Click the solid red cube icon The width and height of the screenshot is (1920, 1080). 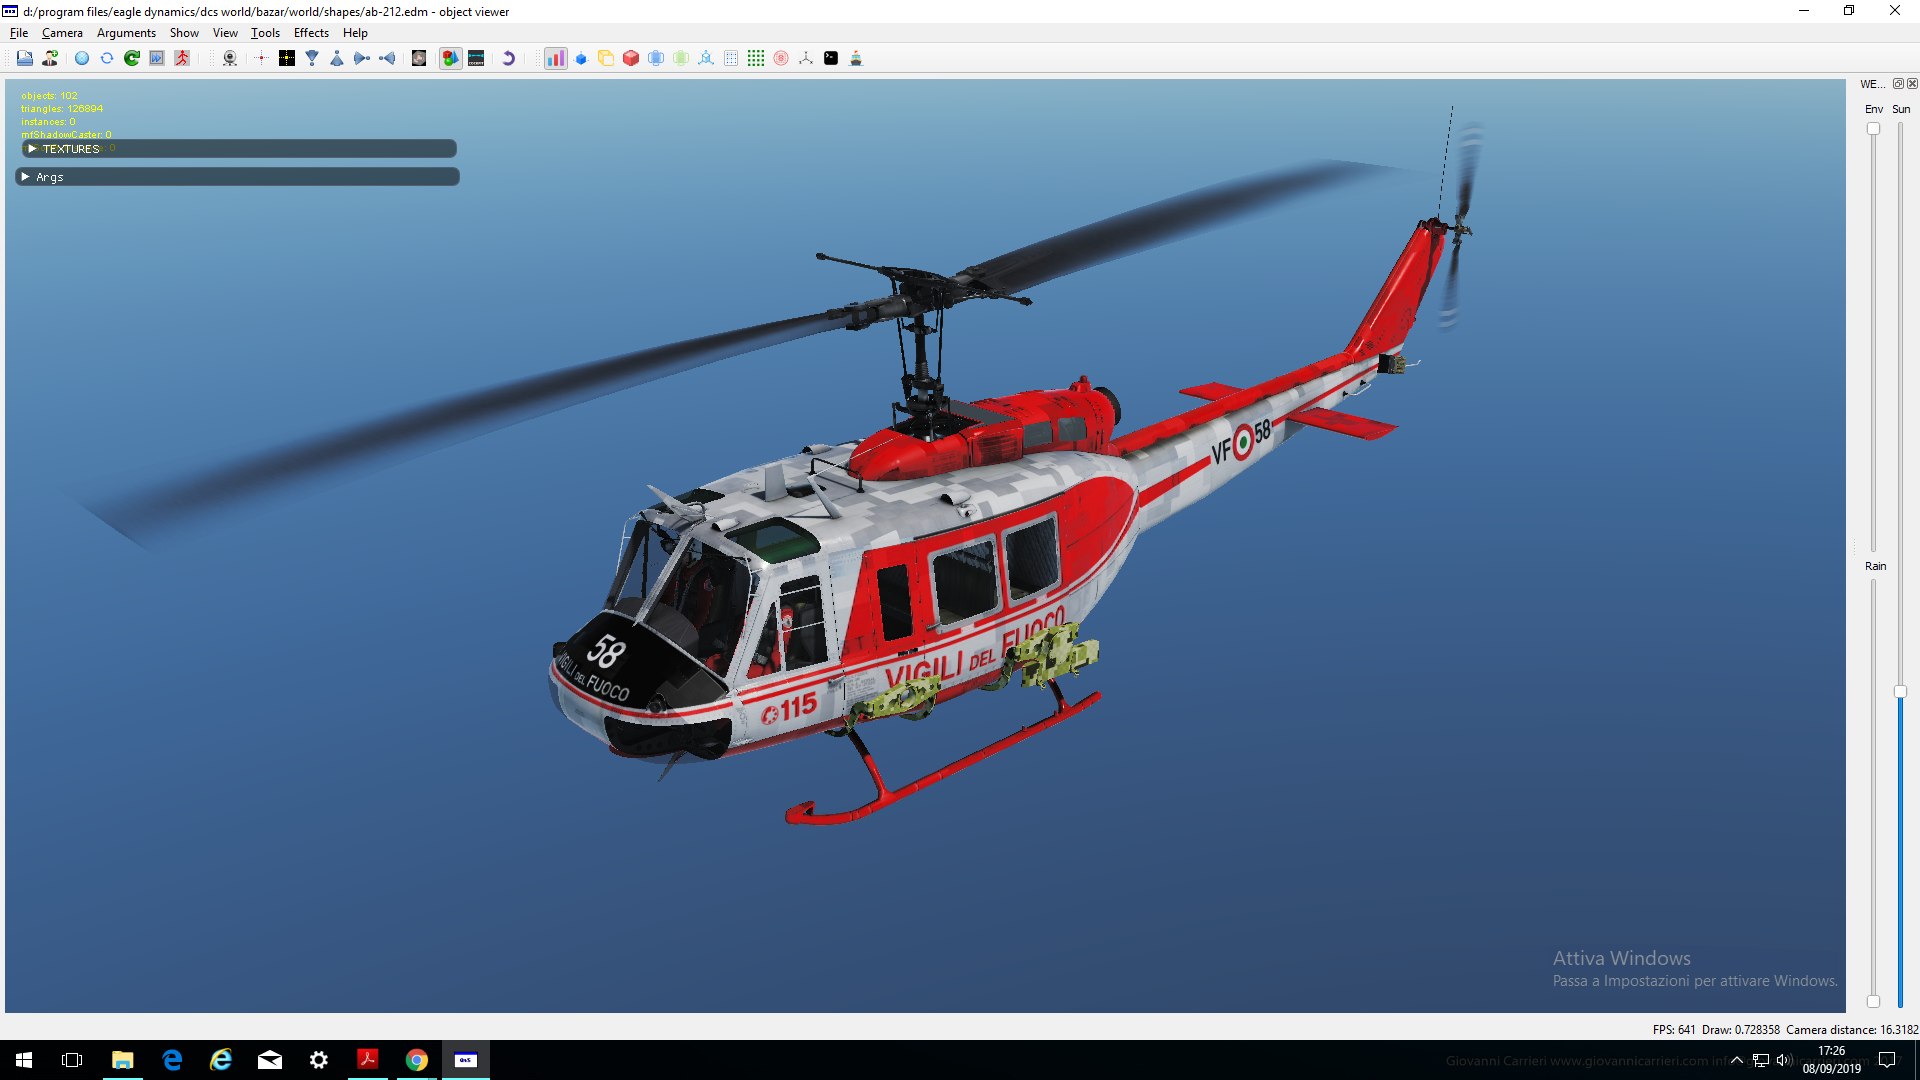tap(631, 58)
